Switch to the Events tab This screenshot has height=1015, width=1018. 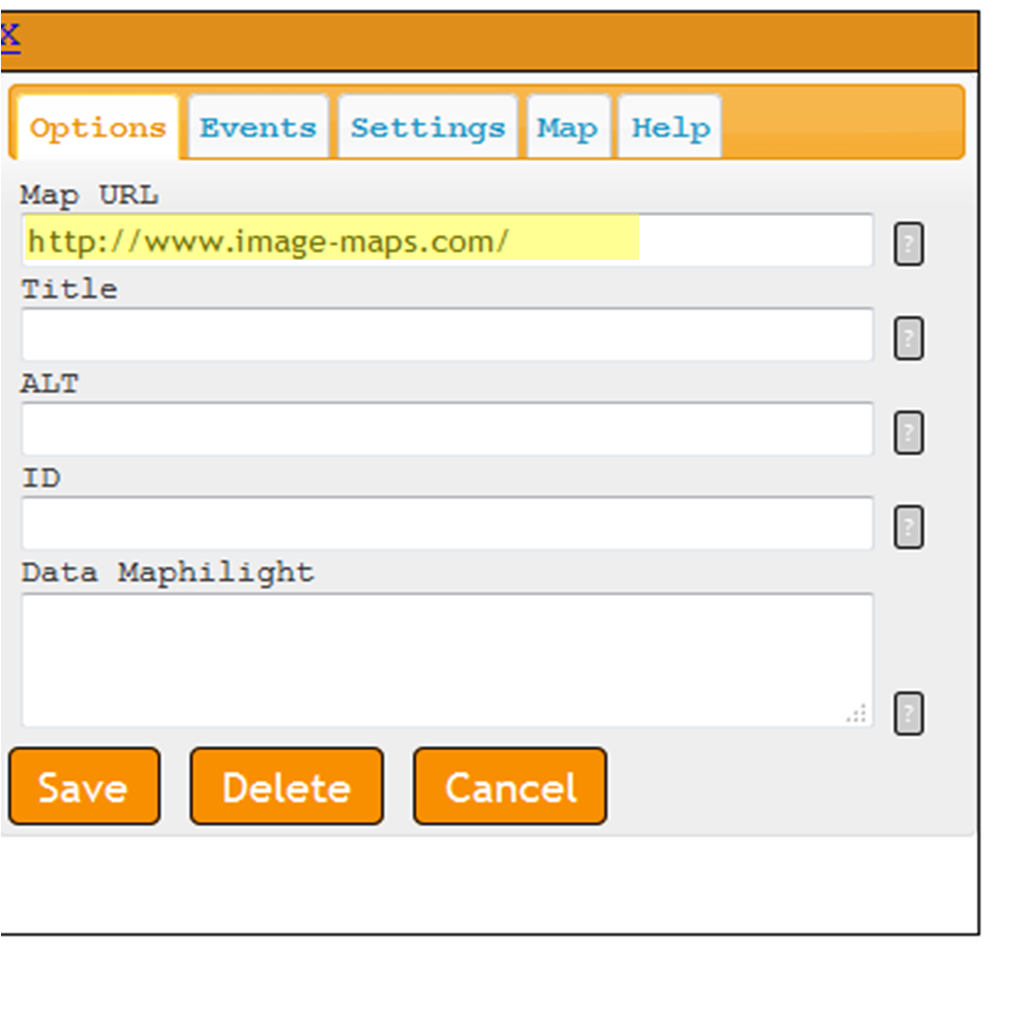click(258, 127)
